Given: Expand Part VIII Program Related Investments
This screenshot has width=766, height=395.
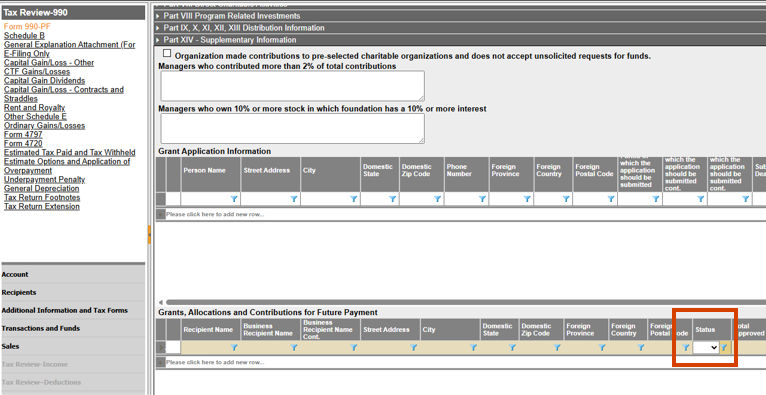Looking at the screenshot, I should pos(158,16).
